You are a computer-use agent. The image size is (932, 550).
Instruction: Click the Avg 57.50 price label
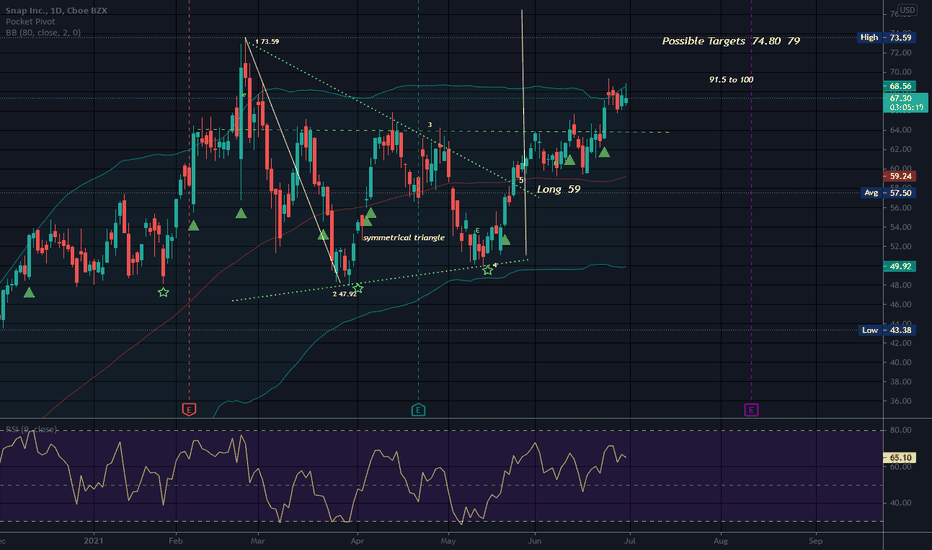coord(888,193)
